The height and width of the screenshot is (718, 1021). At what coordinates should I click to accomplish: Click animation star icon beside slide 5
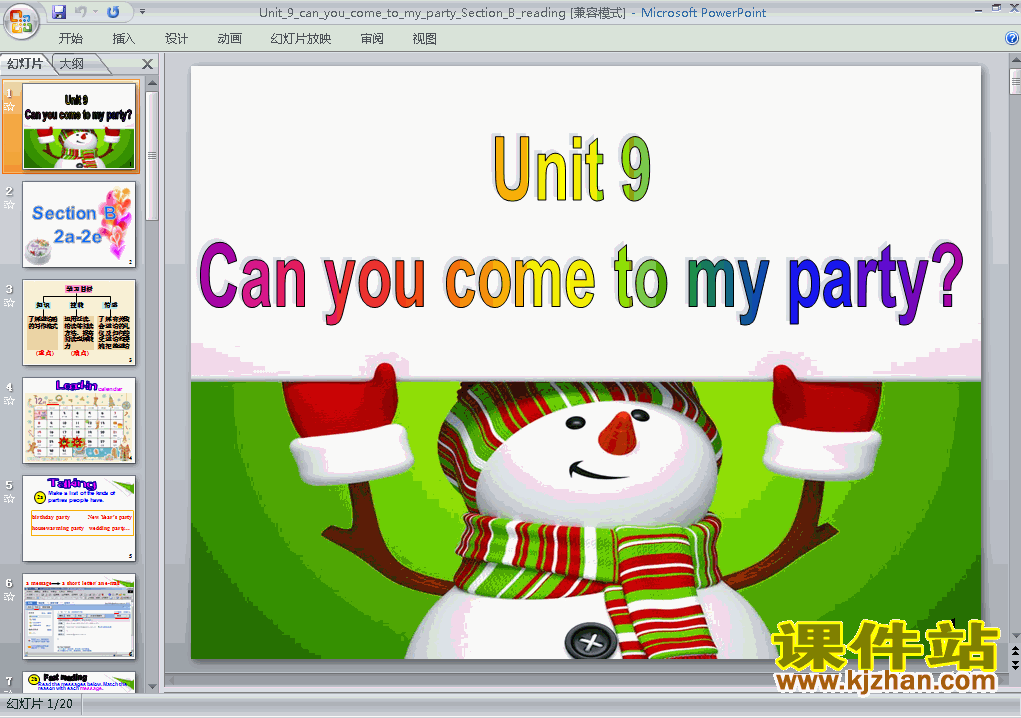[x=9, y=499]
